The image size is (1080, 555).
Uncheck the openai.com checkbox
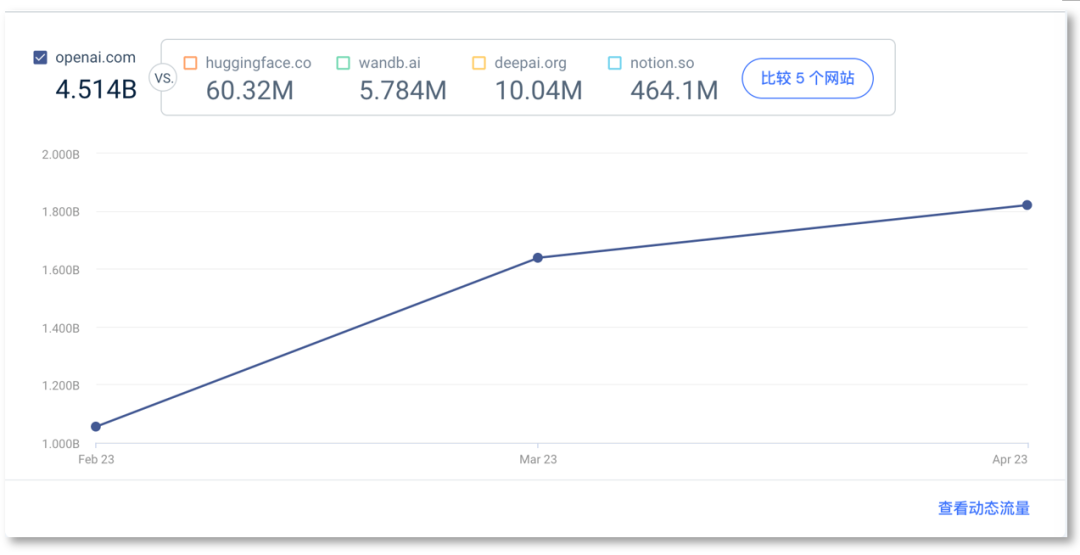[x=40, y=58]
